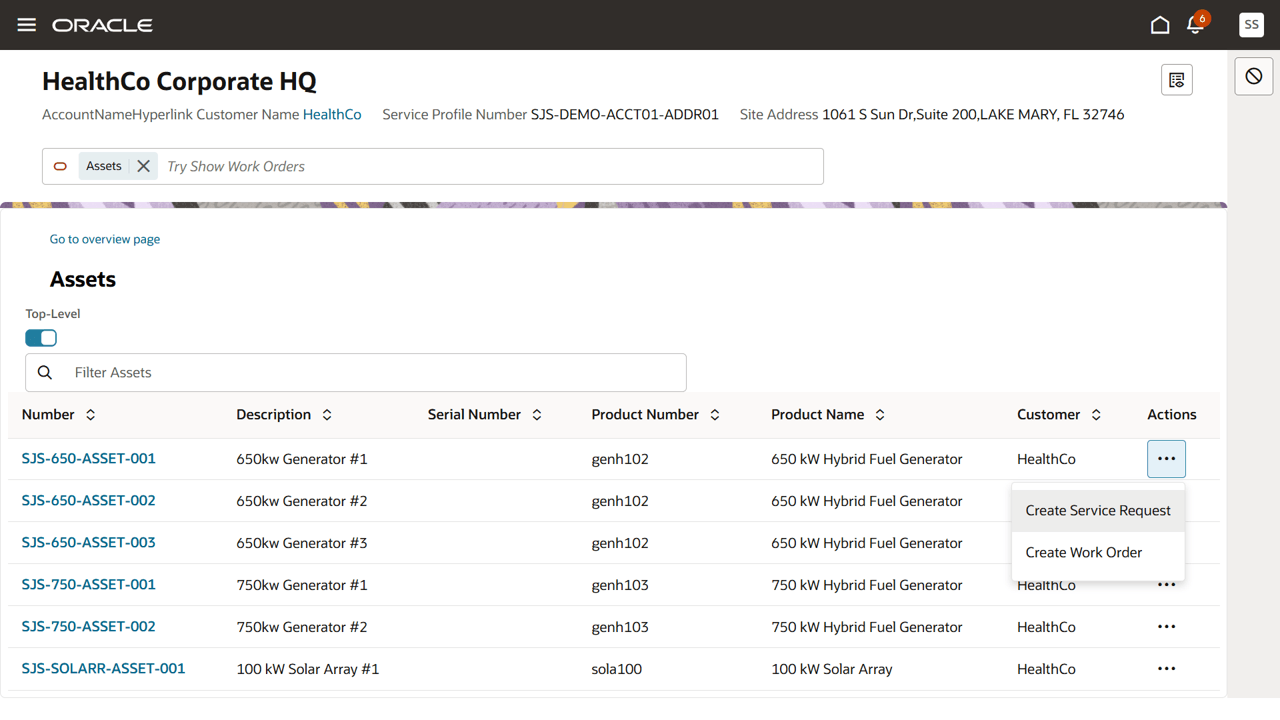Go to overview page link

click(104, 239)
